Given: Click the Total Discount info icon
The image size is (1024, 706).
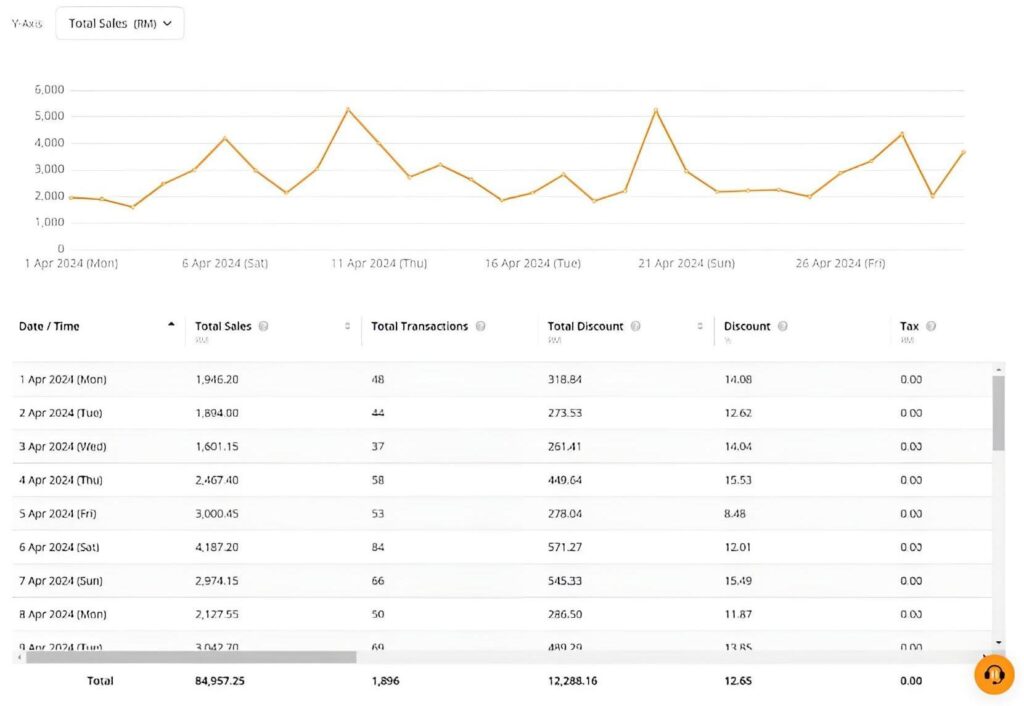Looking at the screenshot, I should coord(638,325).
